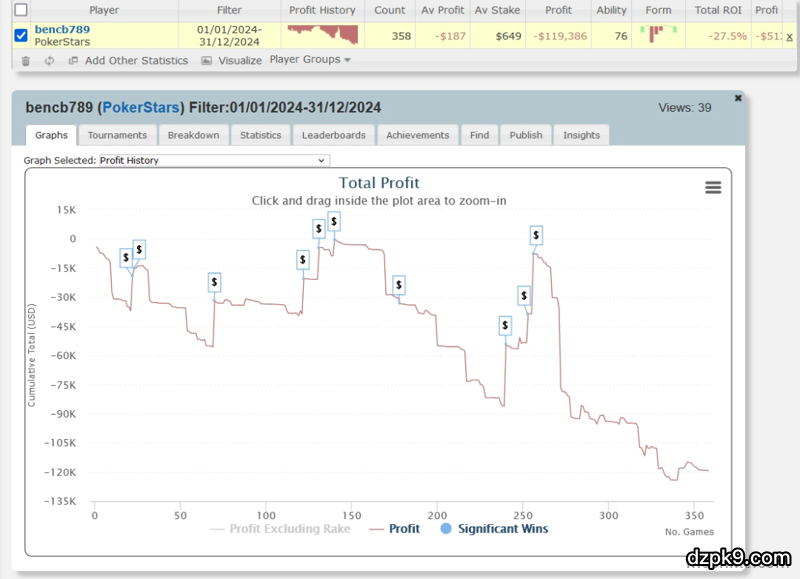
Task: Open the chart hamburger menu icon
Action: click(713, 188)
